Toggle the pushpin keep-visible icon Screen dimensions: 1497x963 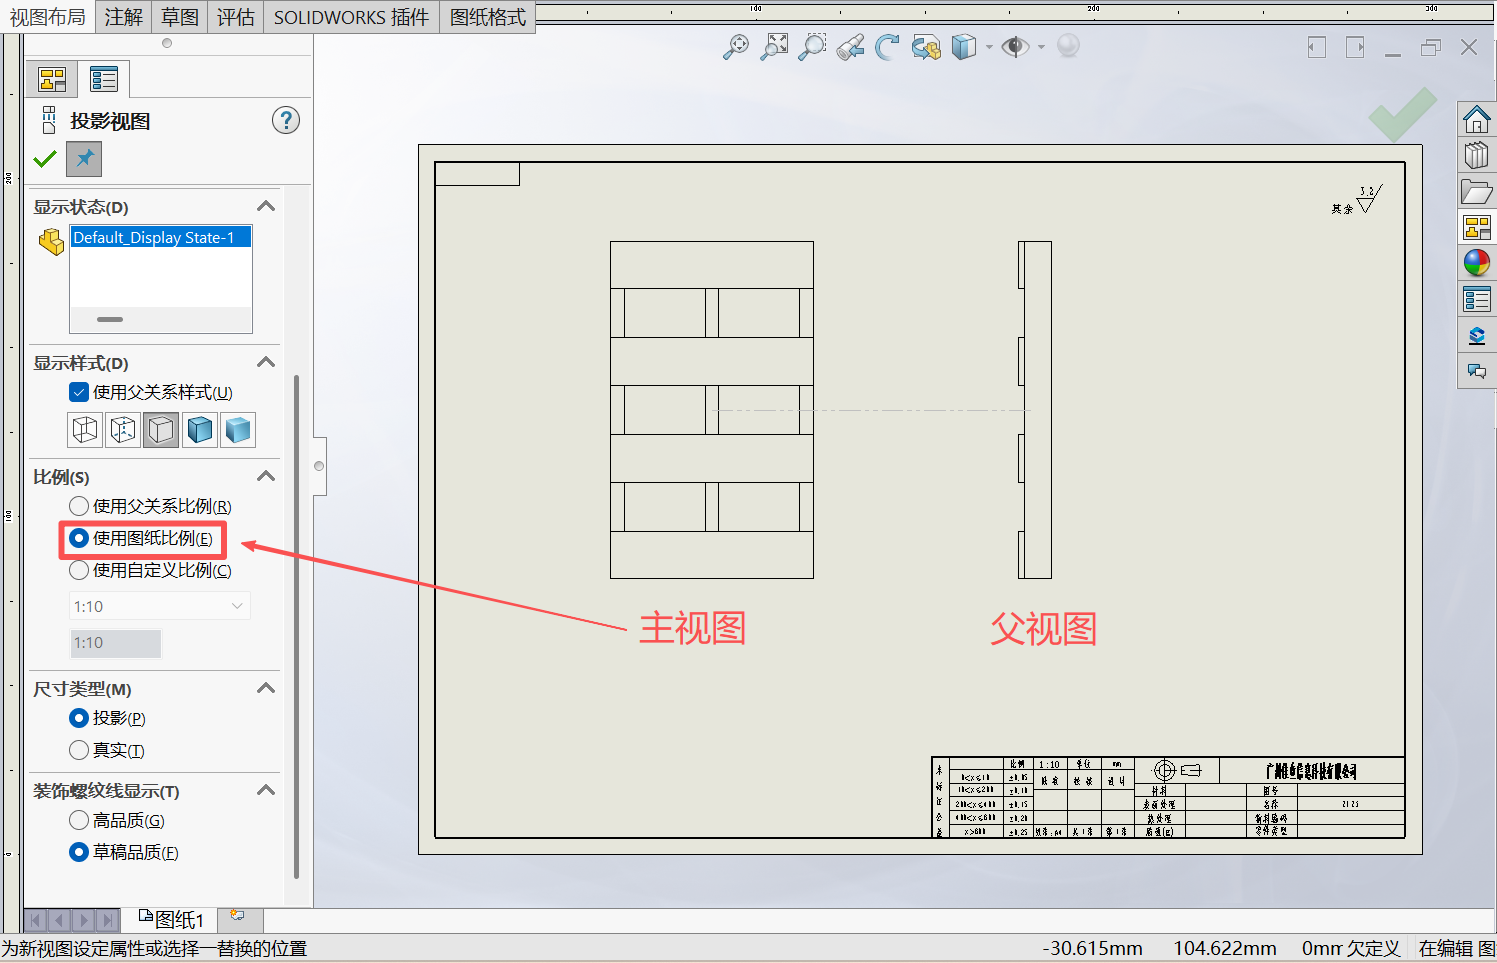pos(84,158)
